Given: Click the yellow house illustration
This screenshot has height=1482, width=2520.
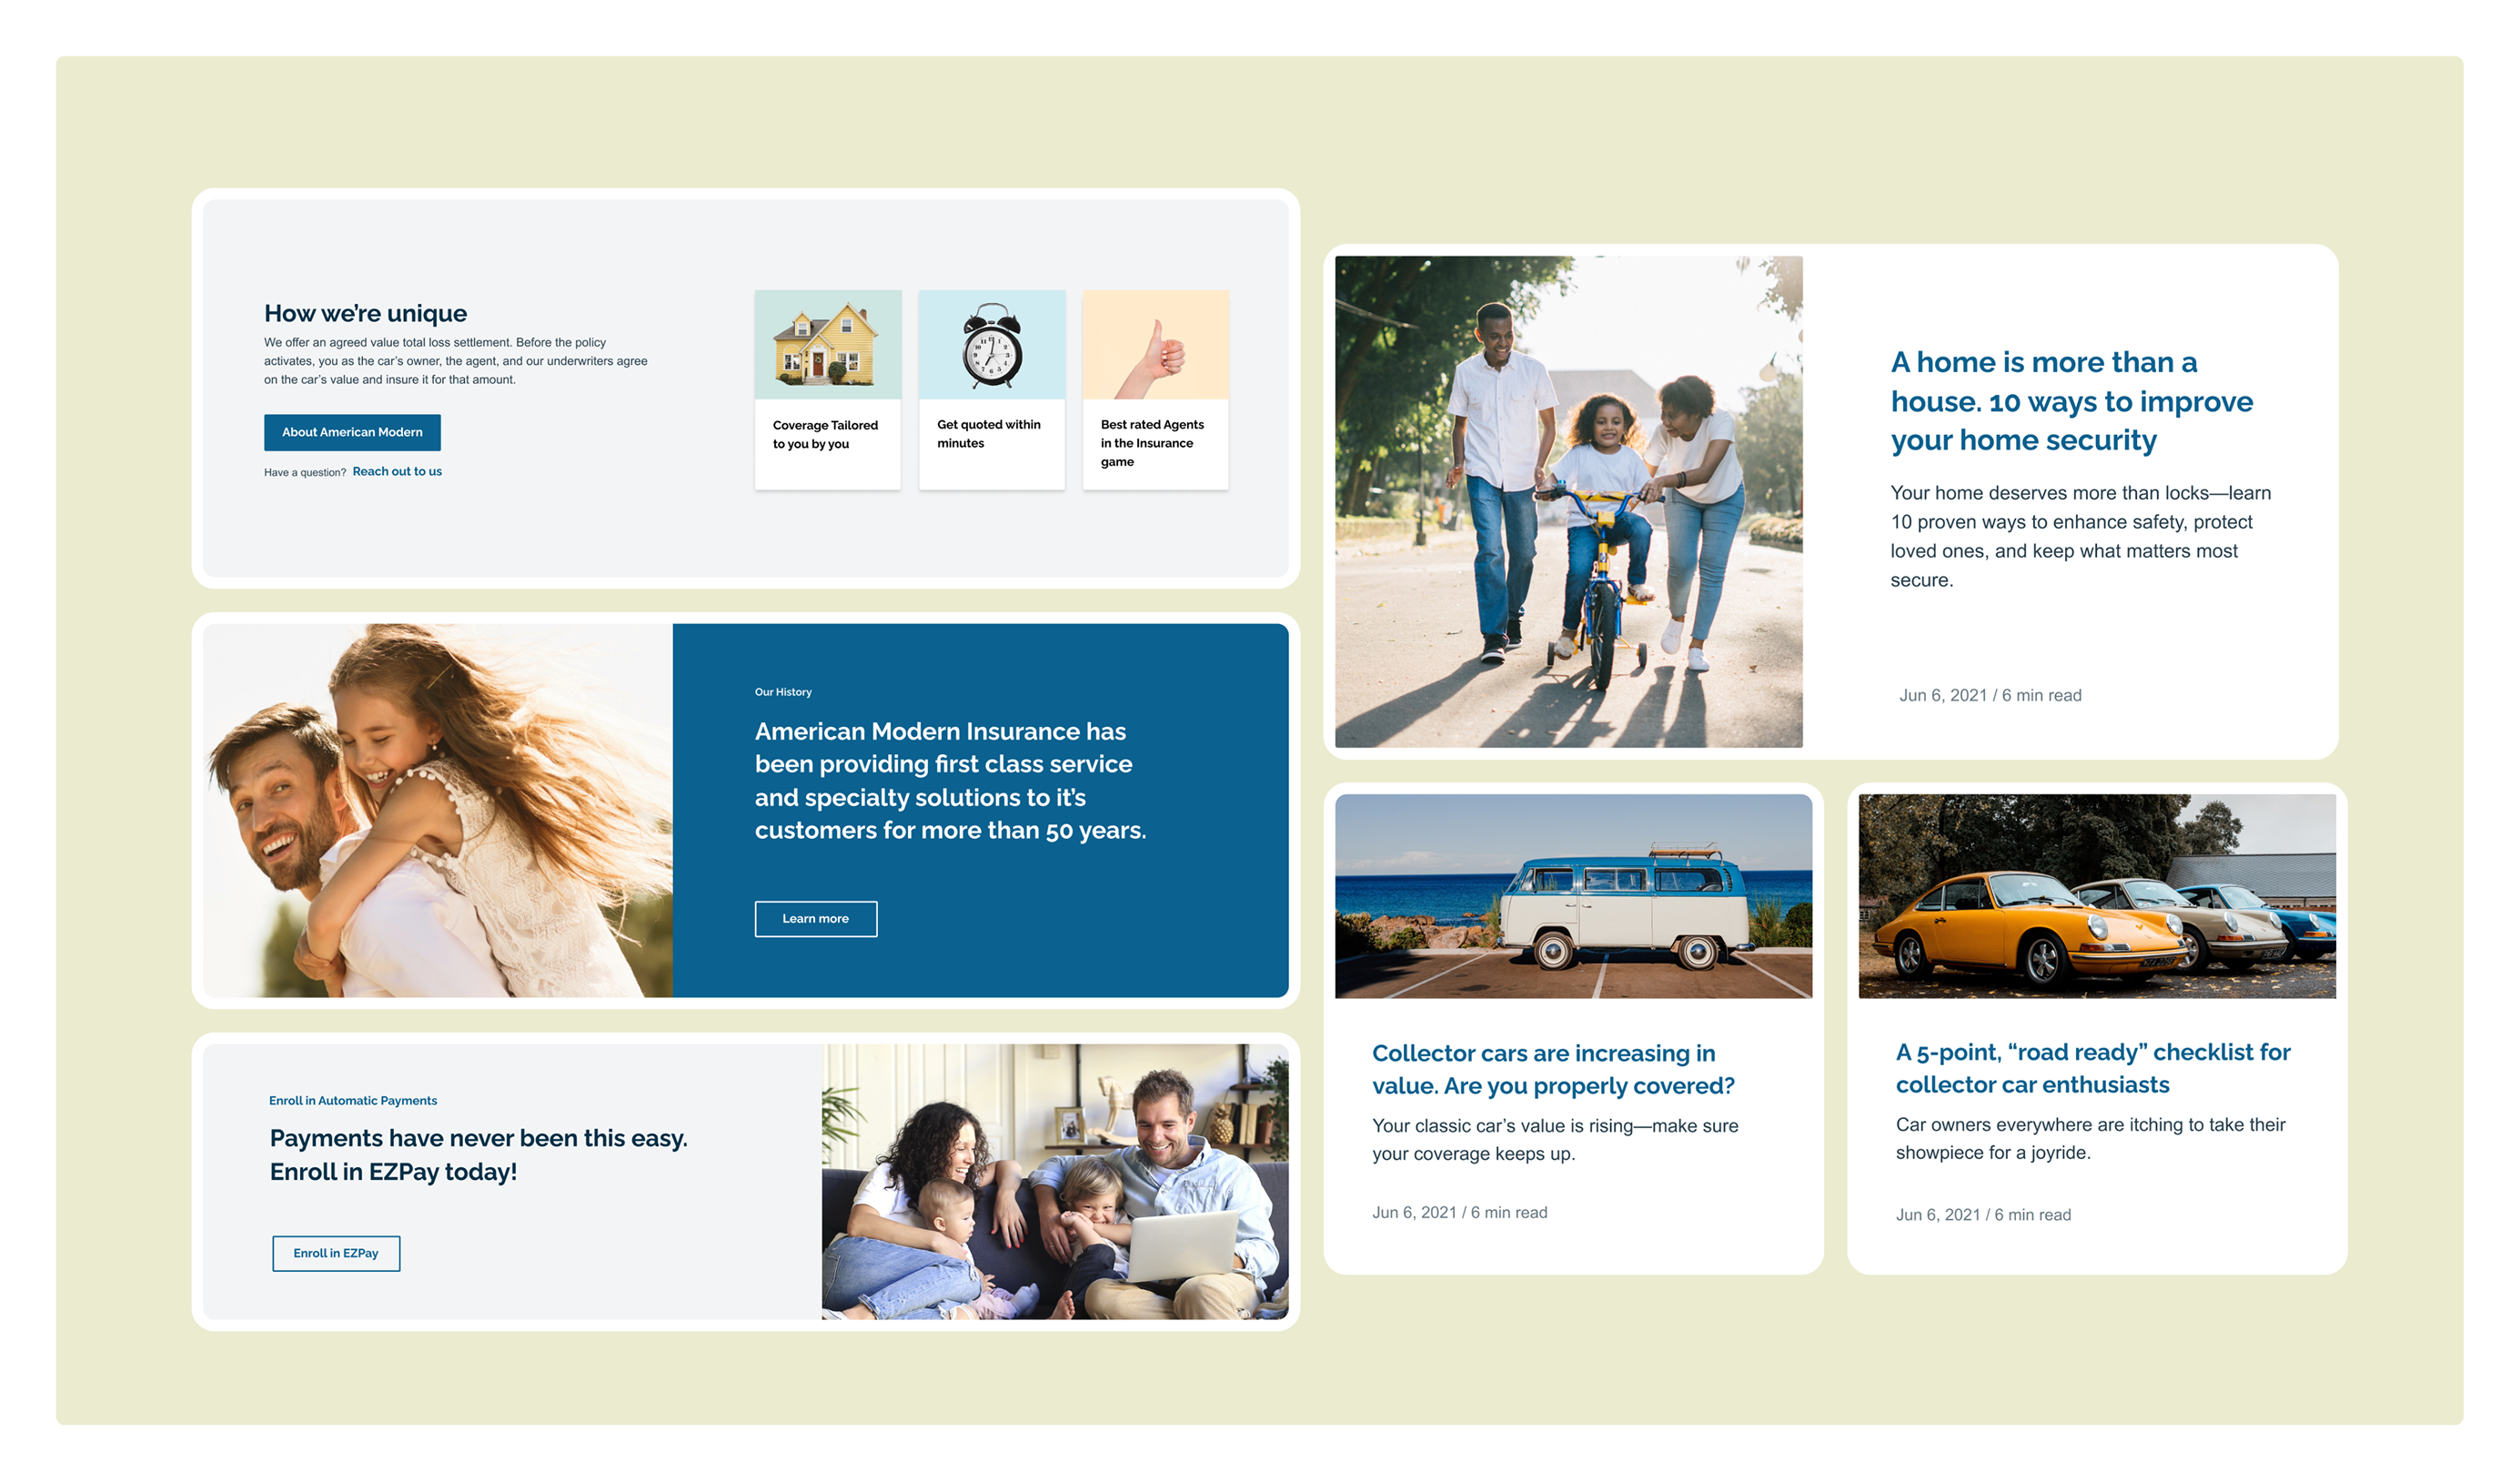Looking at the screenshot, I should point(827,345).
